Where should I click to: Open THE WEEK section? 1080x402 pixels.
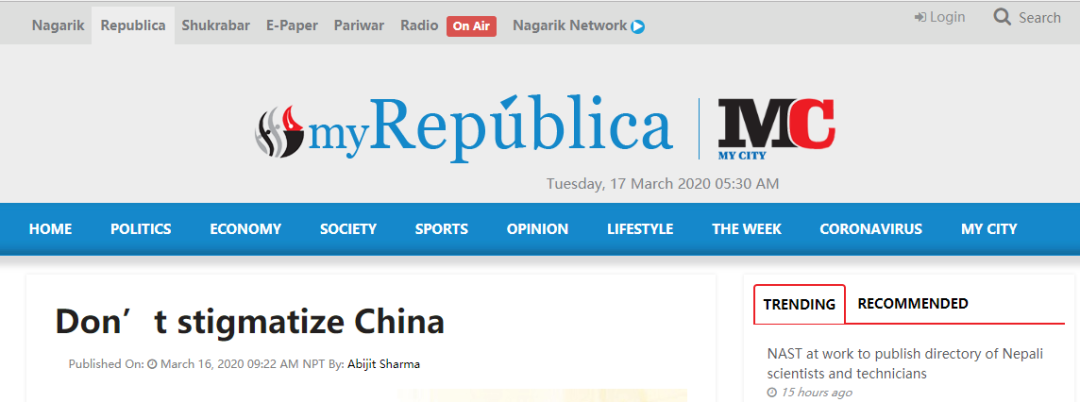pyautogui.click(x=747, y=229)
